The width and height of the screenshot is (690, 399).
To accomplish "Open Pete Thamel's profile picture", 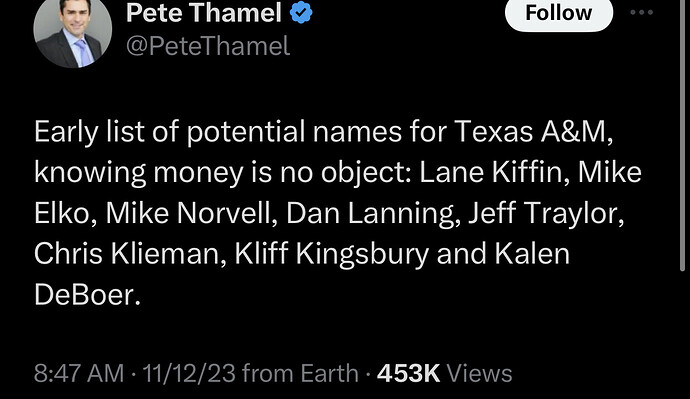I will [x=73, y=32].
